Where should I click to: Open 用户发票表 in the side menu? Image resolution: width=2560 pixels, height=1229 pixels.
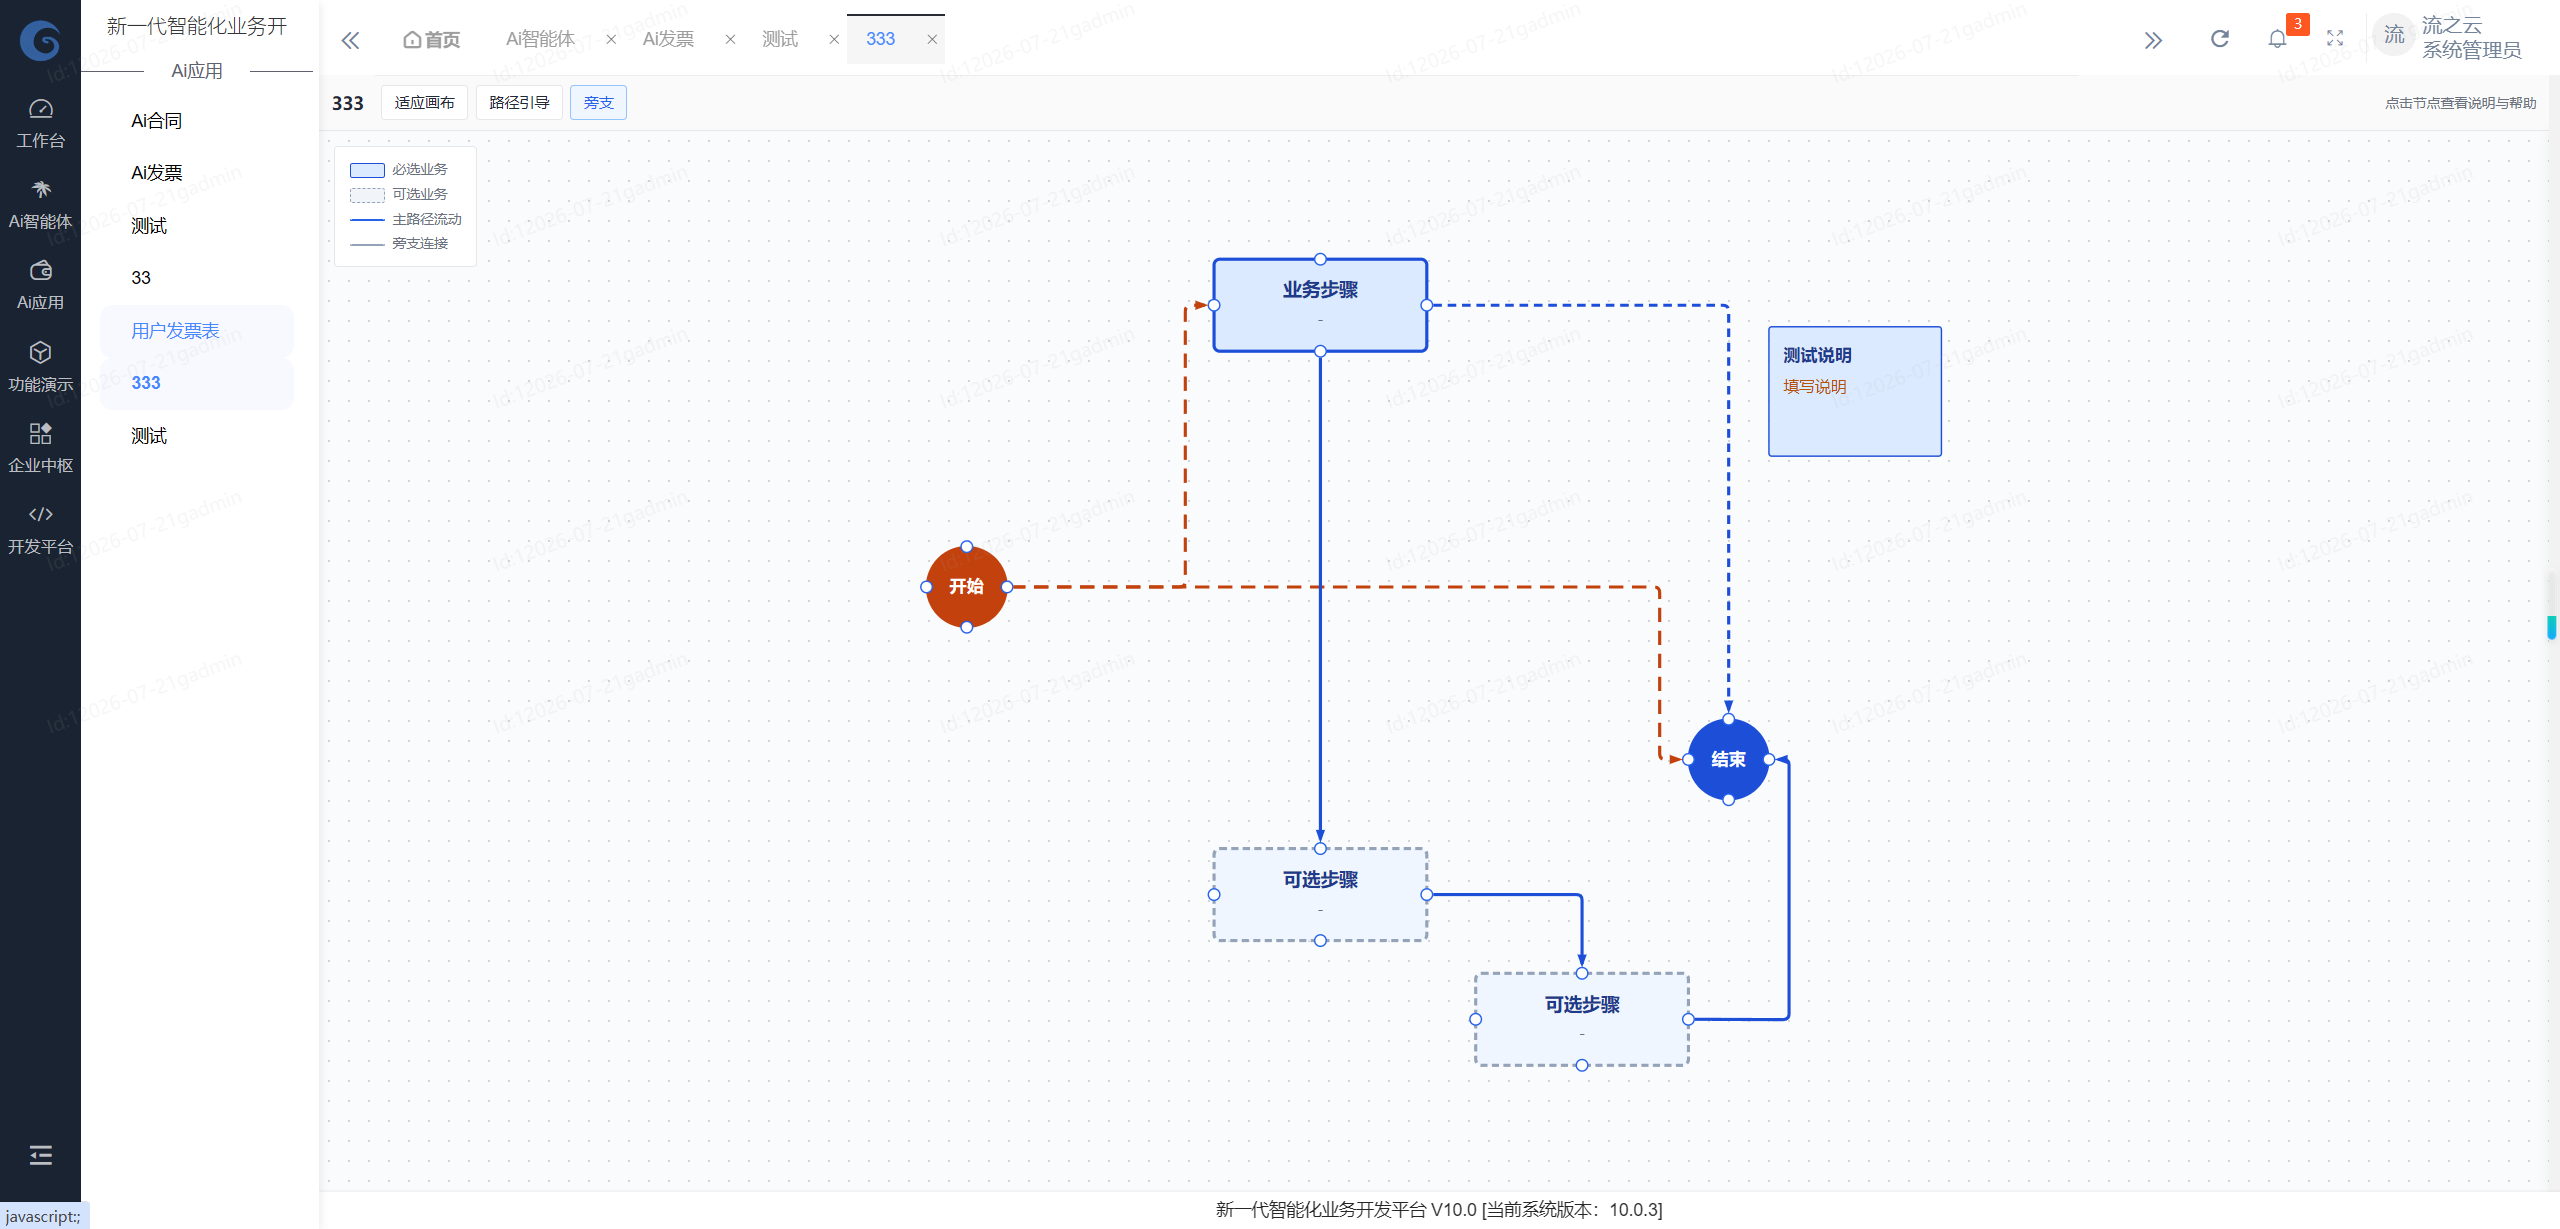click(x=197, y=331)
